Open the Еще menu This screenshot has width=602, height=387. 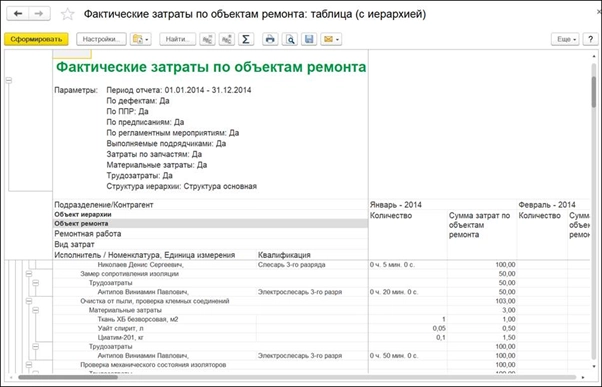tap(565, 39)
